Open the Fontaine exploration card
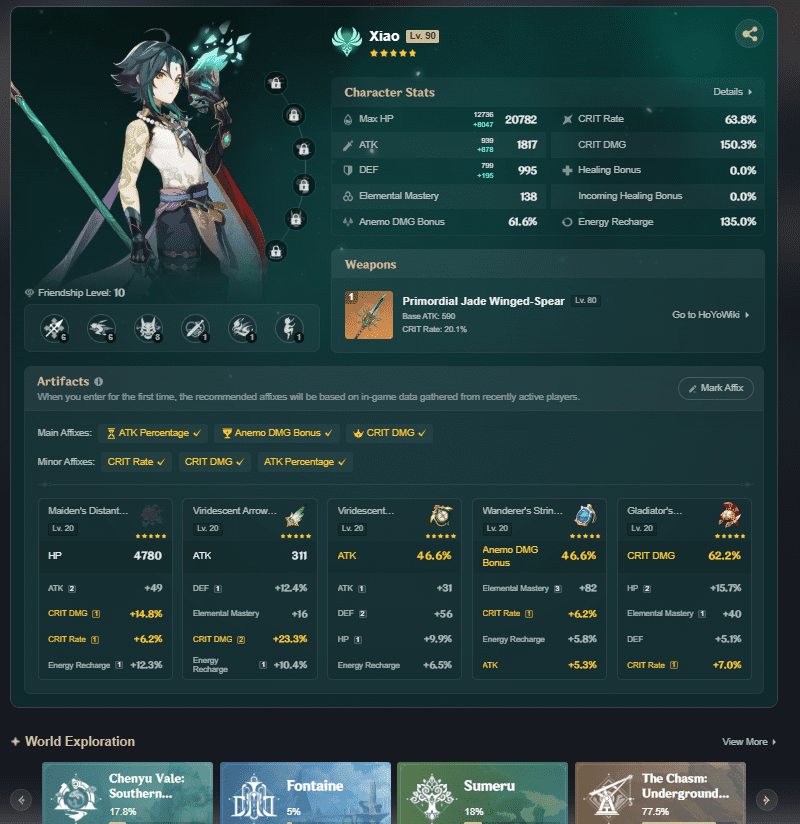This screenshot has height=824, width=800. pos(305,793)
